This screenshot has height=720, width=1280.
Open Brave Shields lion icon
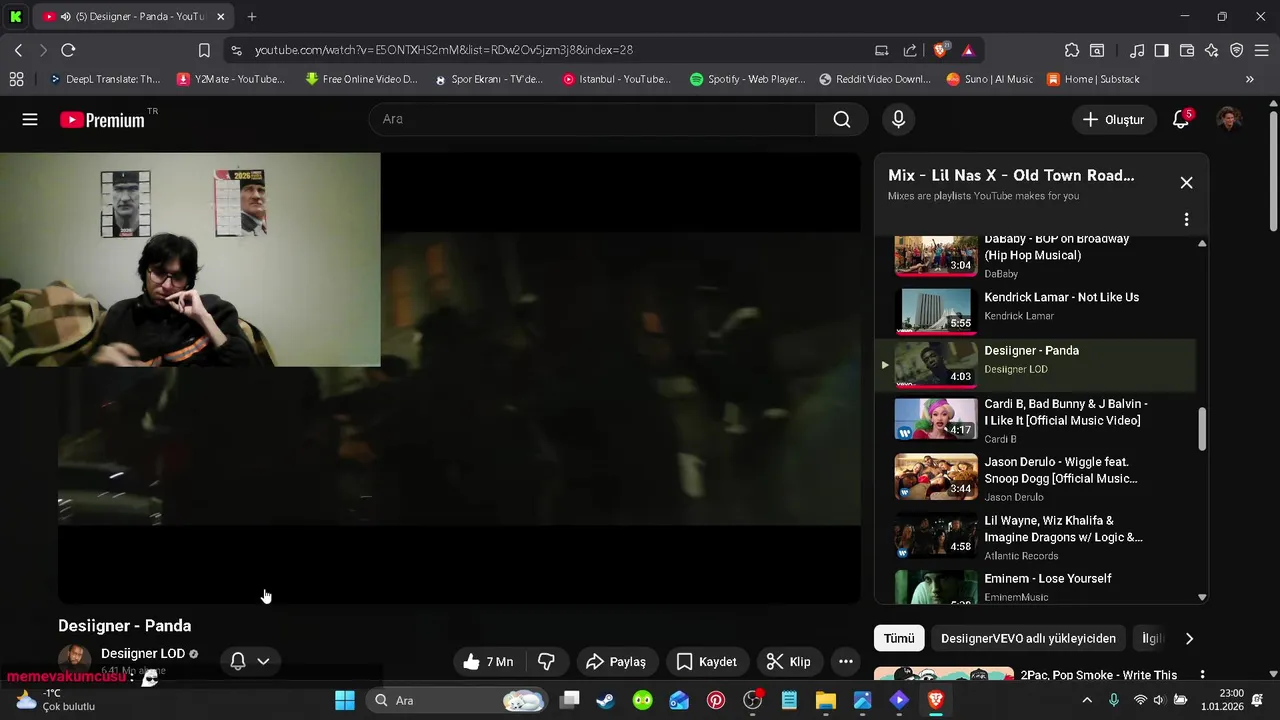coord(940,50)
